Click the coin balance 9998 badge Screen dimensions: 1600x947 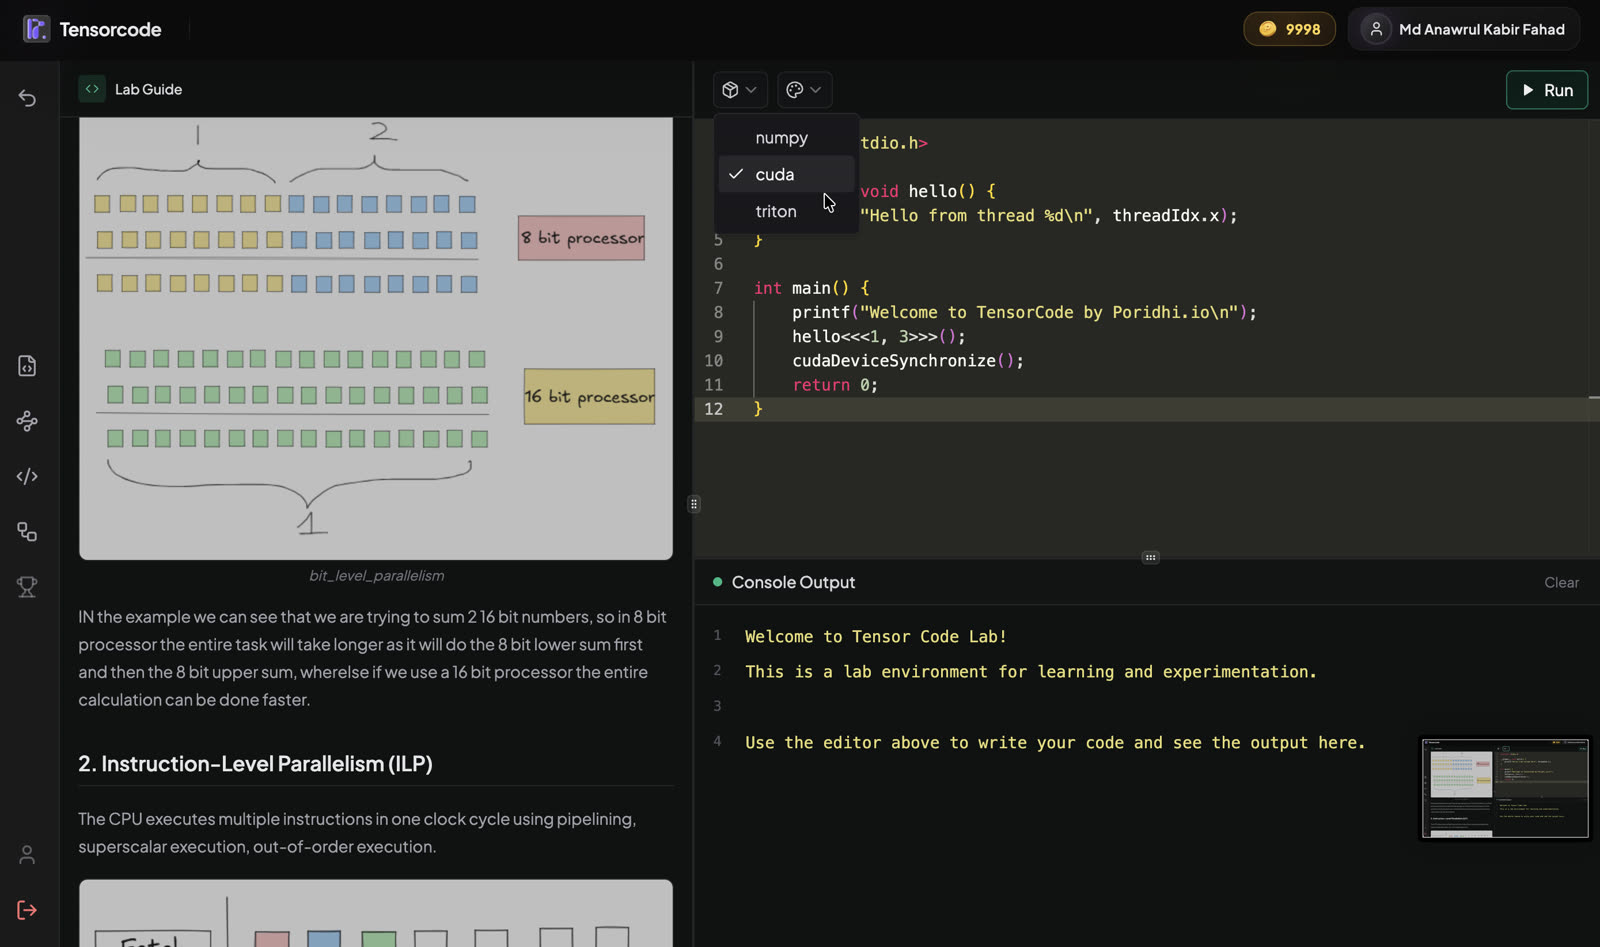coord(1289,29)
